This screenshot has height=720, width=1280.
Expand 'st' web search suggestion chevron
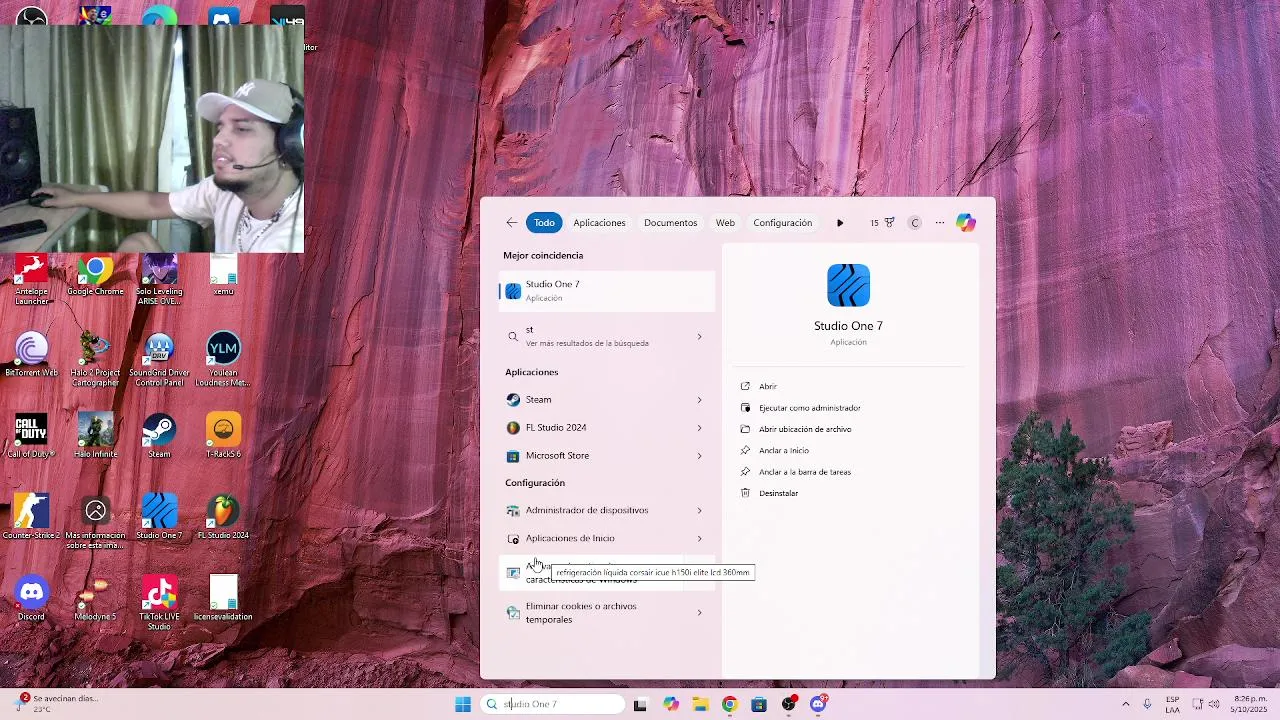tap(699, 337)
